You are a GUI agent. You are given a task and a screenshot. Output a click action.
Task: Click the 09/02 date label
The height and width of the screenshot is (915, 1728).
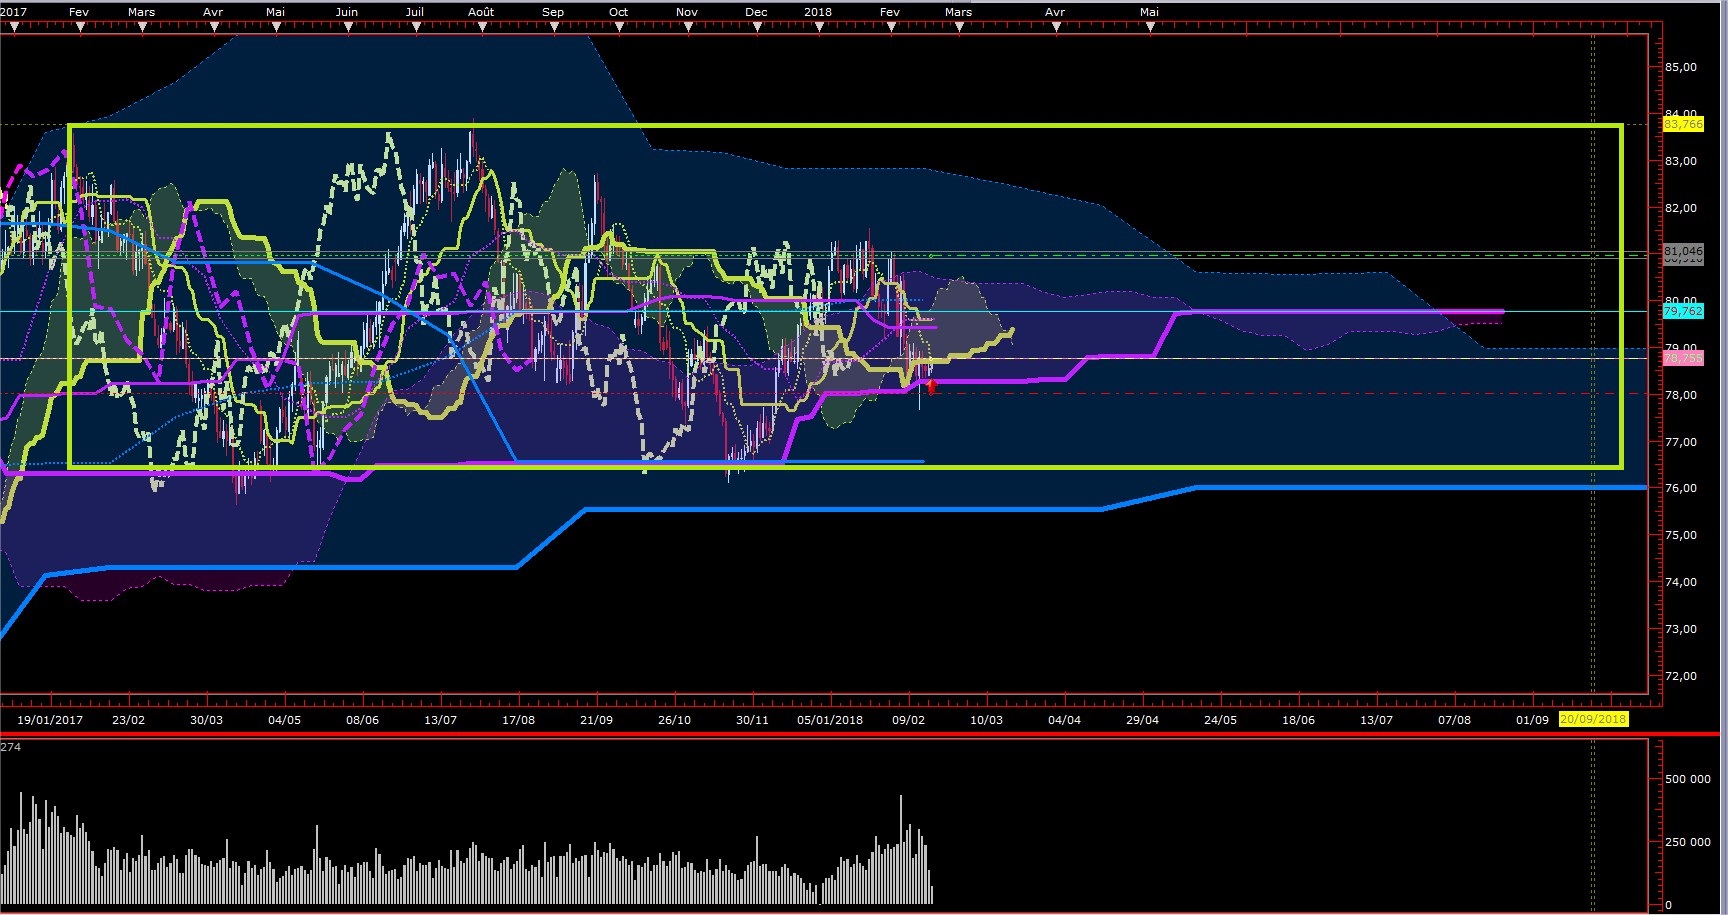coord(908,719)
